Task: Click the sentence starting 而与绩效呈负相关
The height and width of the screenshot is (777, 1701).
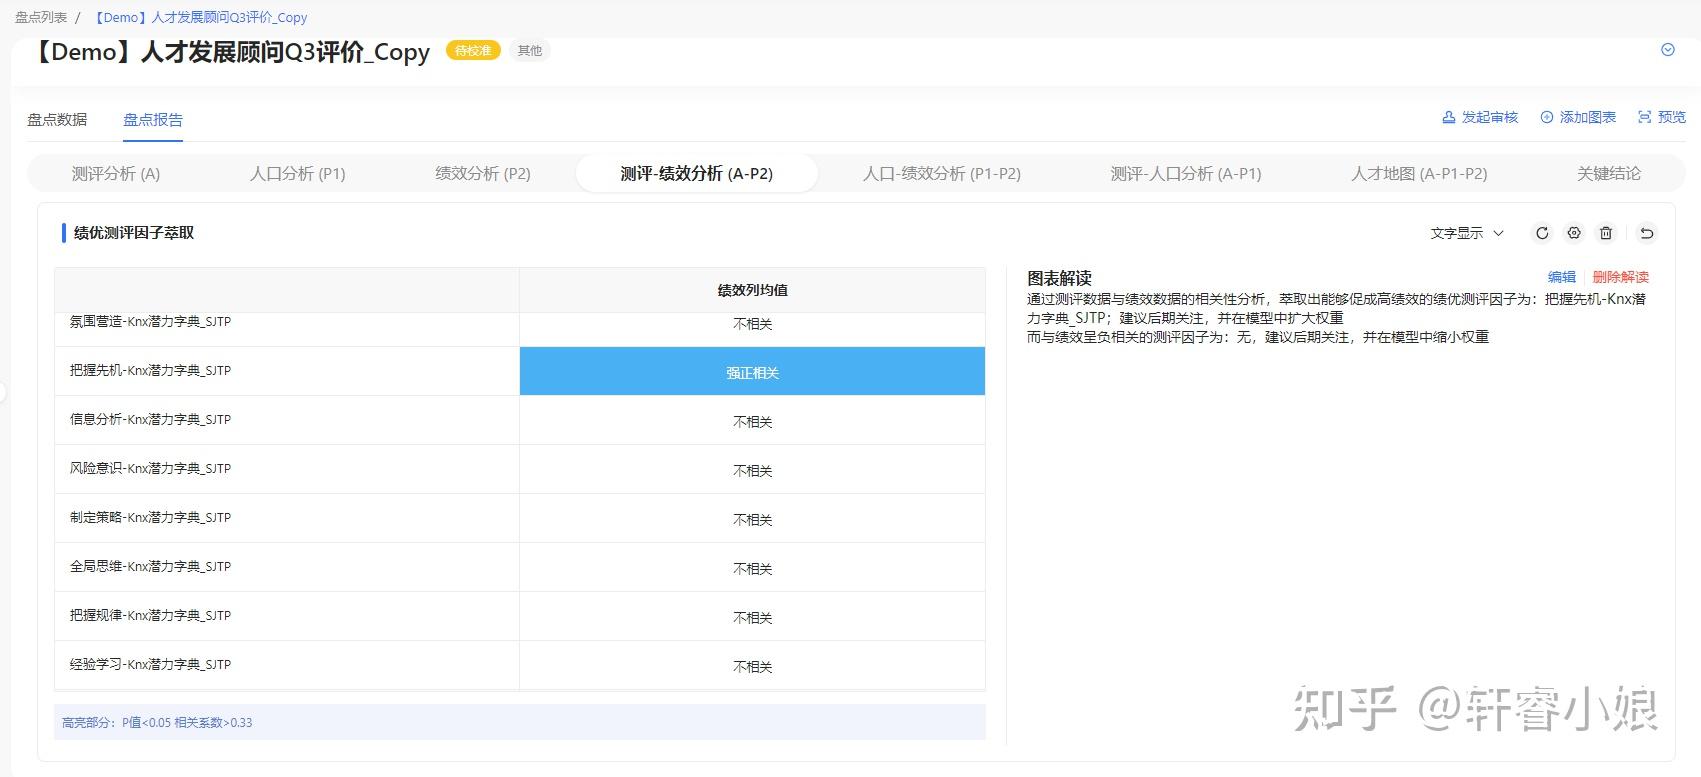Action: [x=1258, y=337]
